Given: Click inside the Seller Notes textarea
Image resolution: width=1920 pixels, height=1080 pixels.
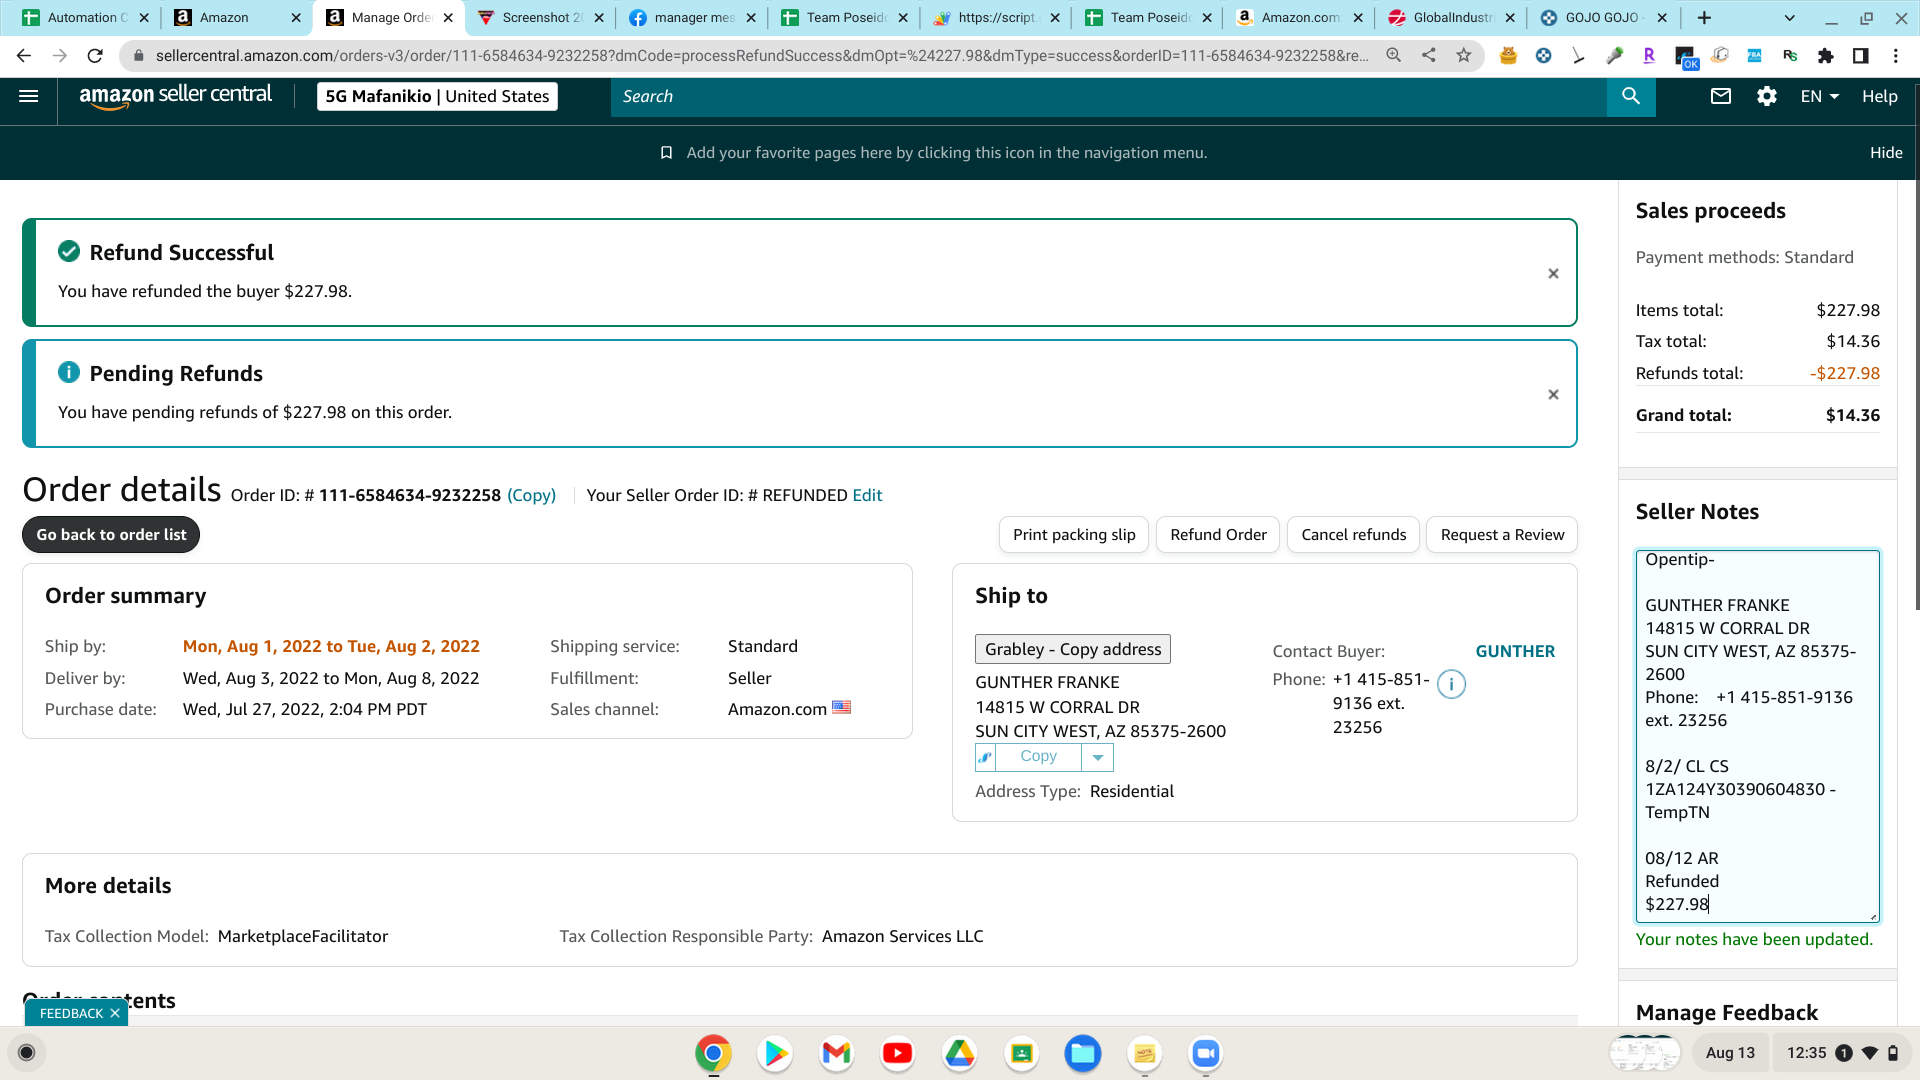Looking at the screenshot, I should (x=1757, y=736).
